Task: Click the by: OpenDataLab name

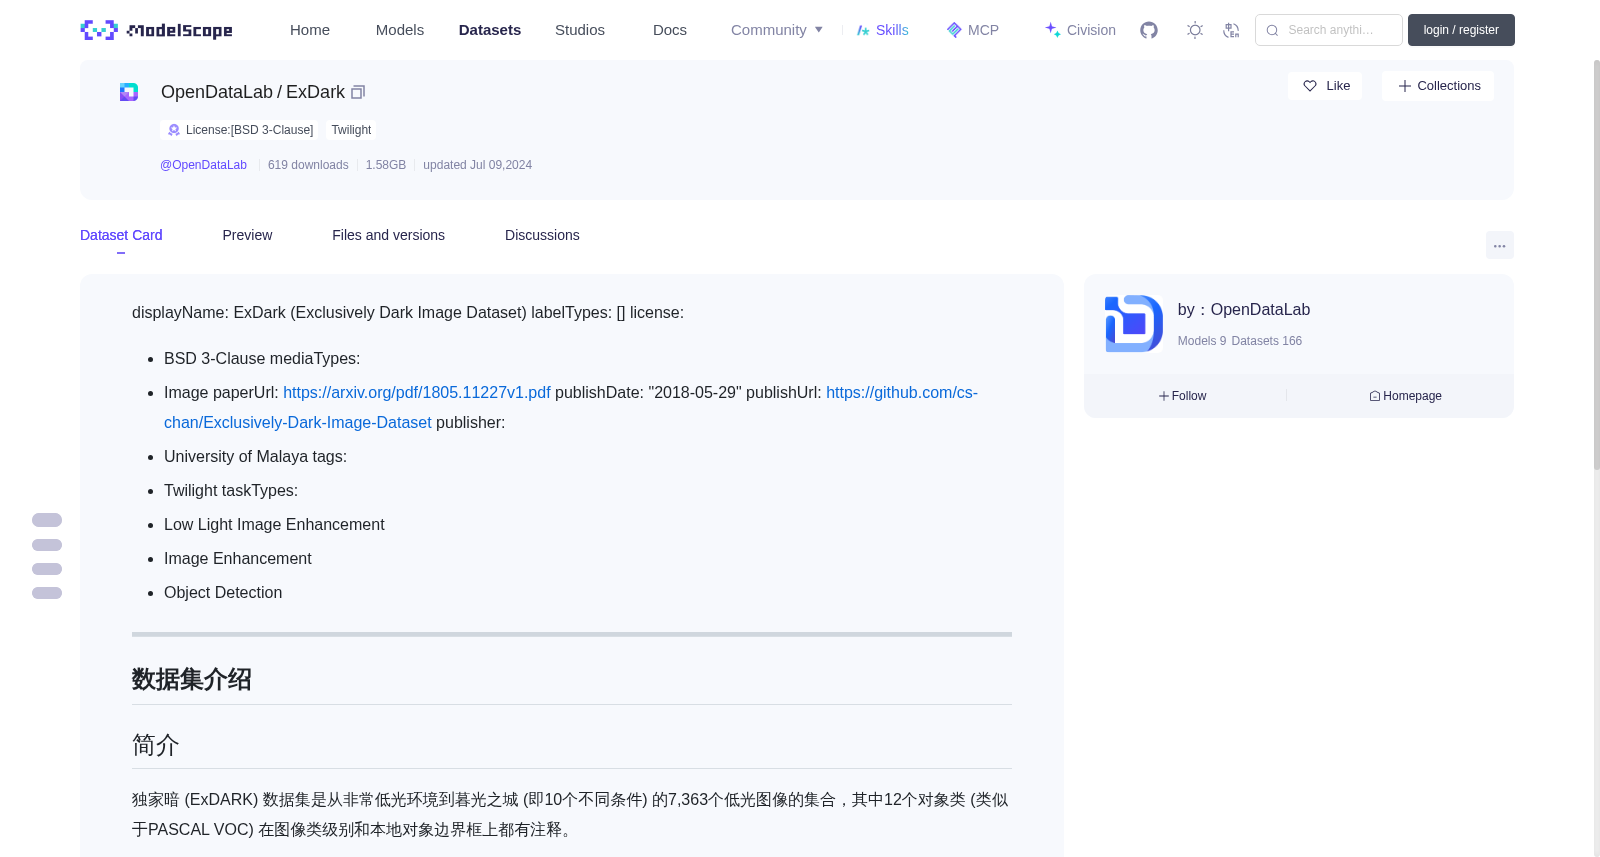Action: (x=1244, y=310)
